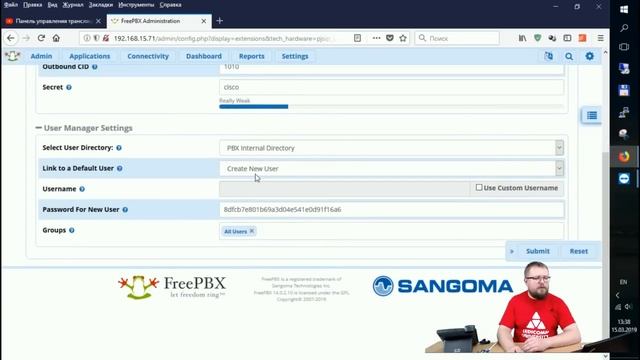Open the FreePBX gear settings icon
Viewport: 640px width, 360px height.
[590, 56]
